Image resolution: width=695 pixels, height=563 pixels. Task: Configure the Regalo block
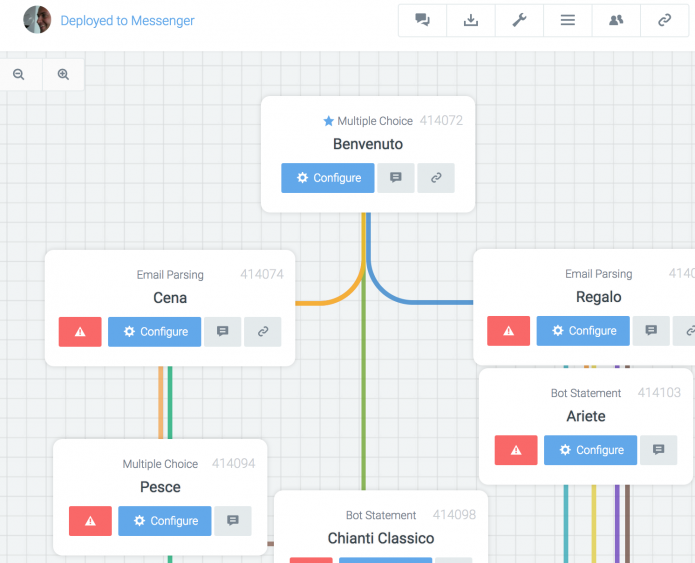pos(583,331)
